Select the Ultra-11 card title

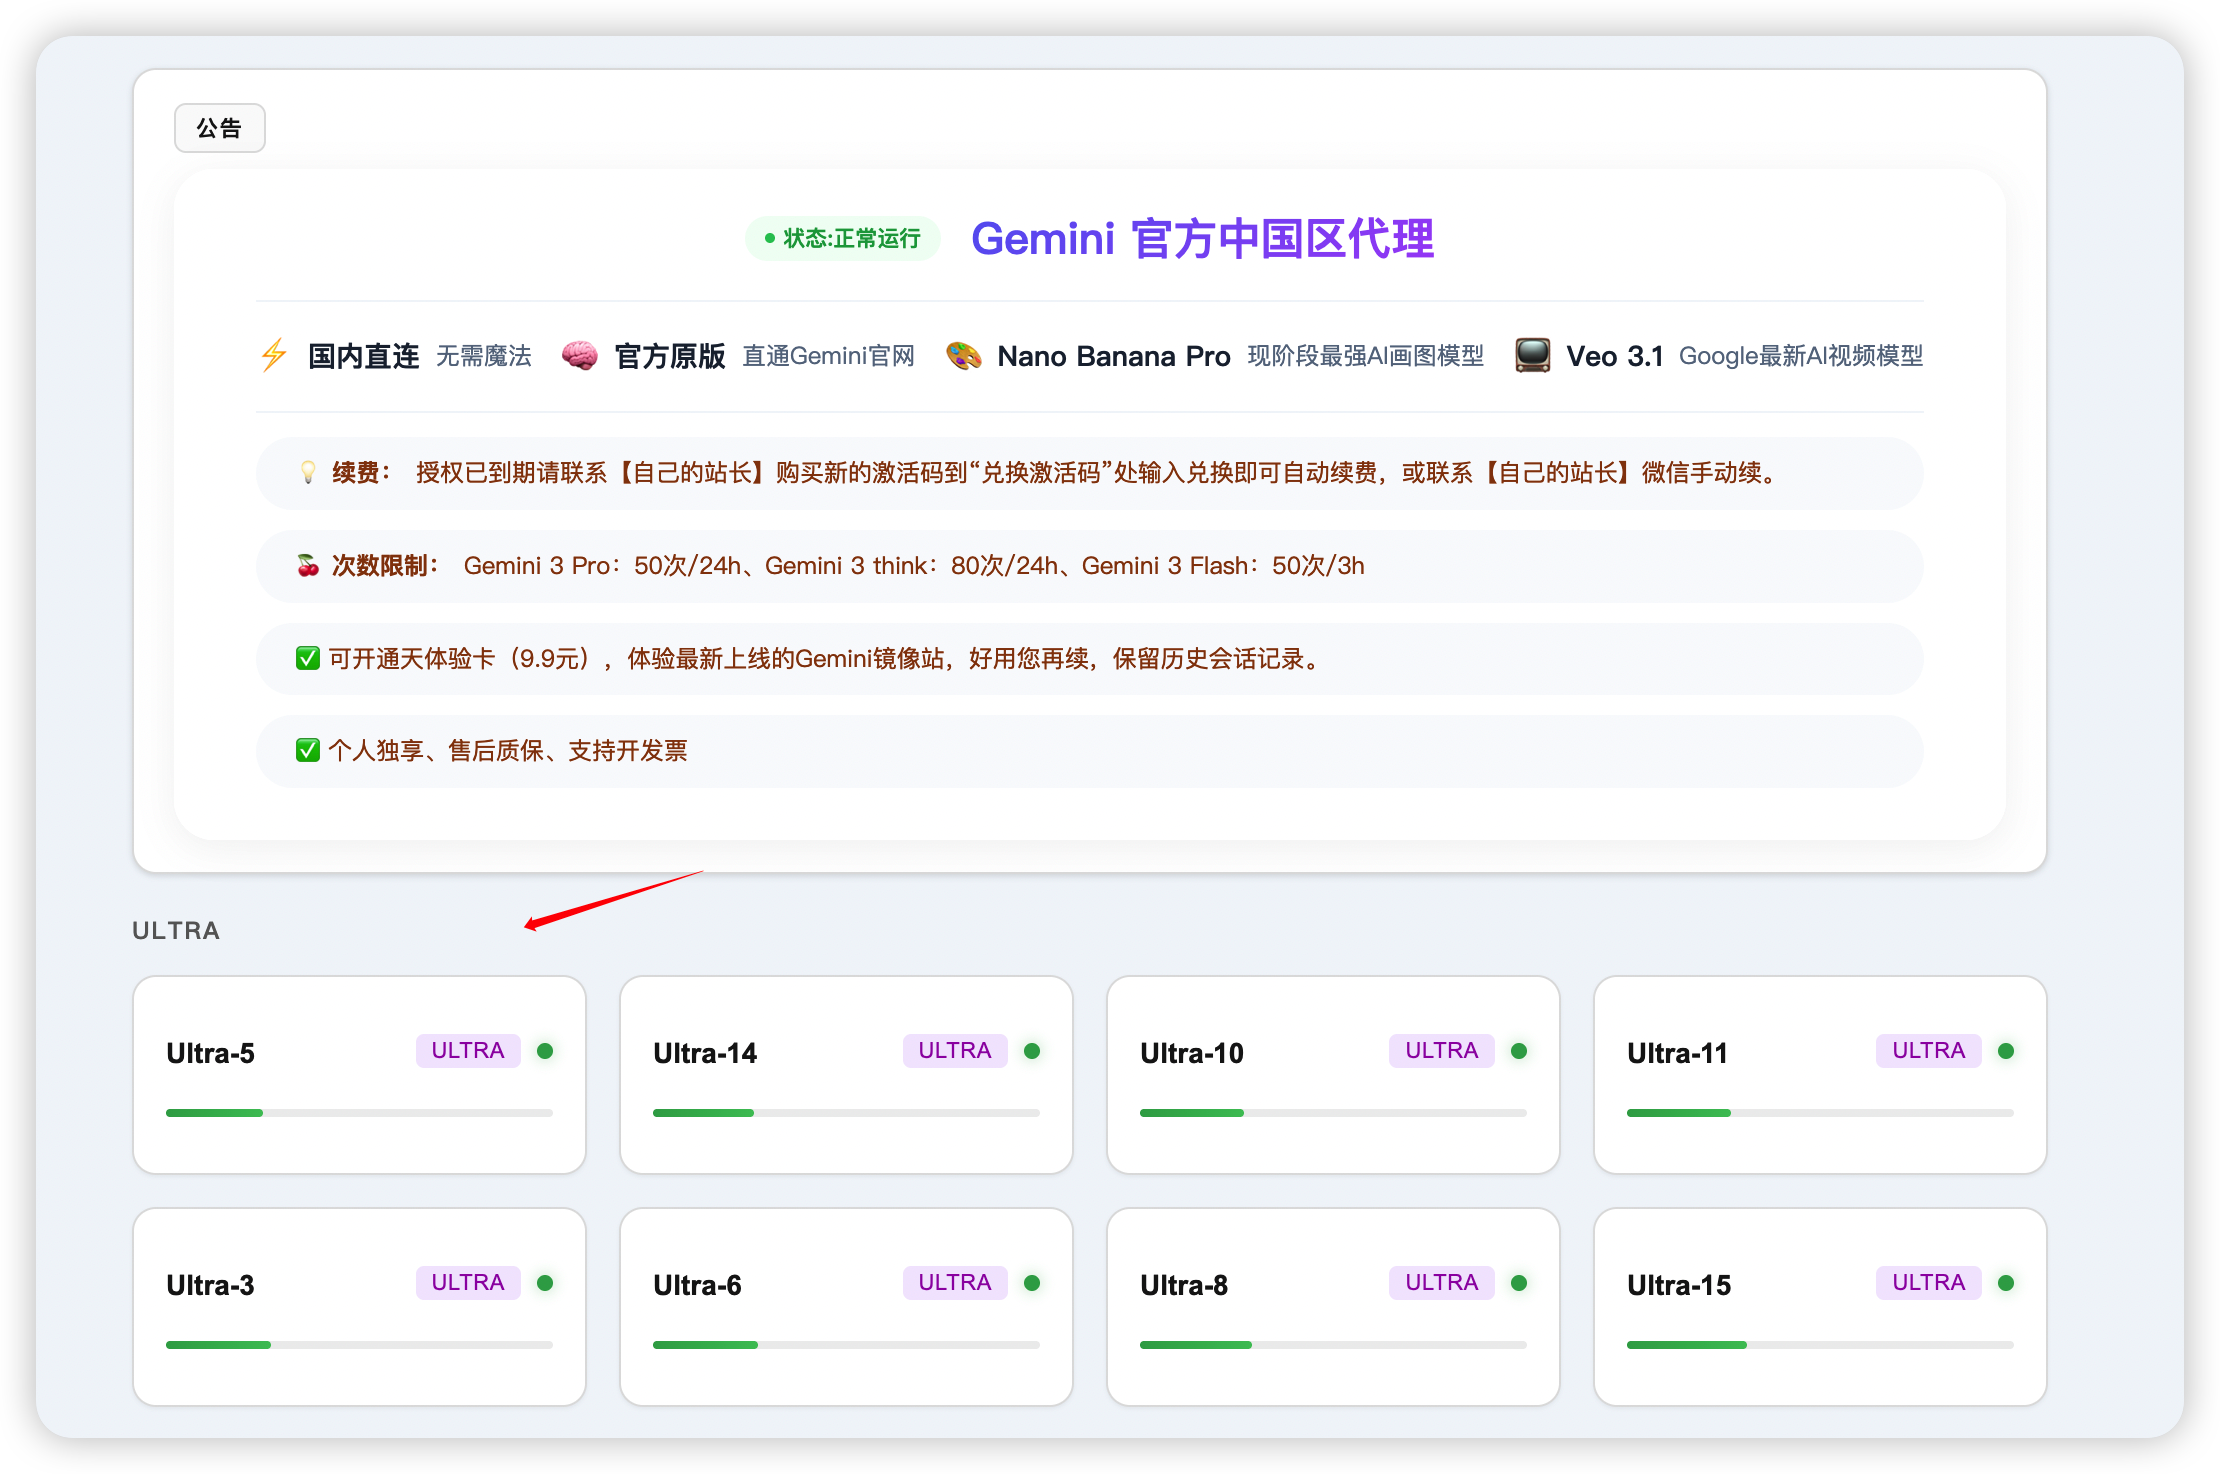tap(1677, 1052)
